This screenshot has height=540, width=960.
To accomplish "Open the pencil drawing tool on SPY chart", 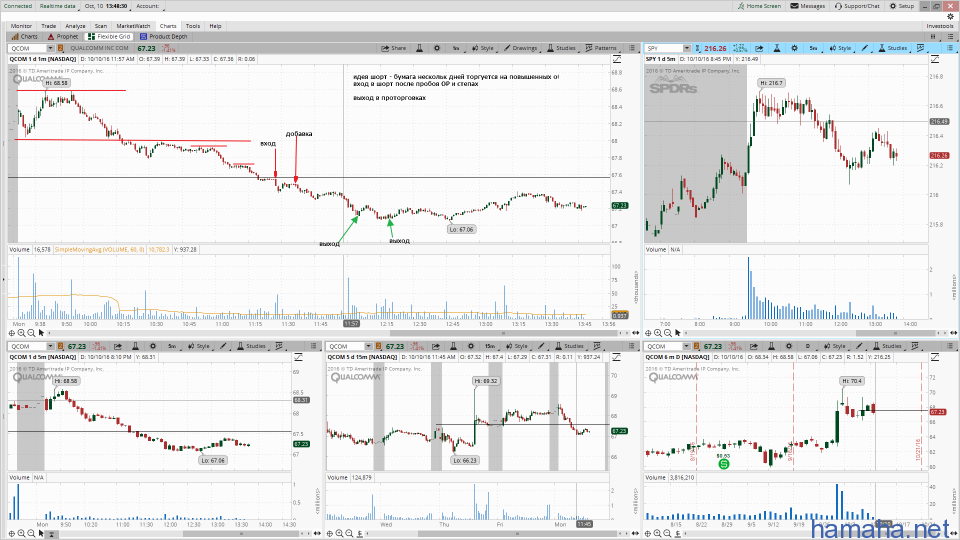I will 864,48.
